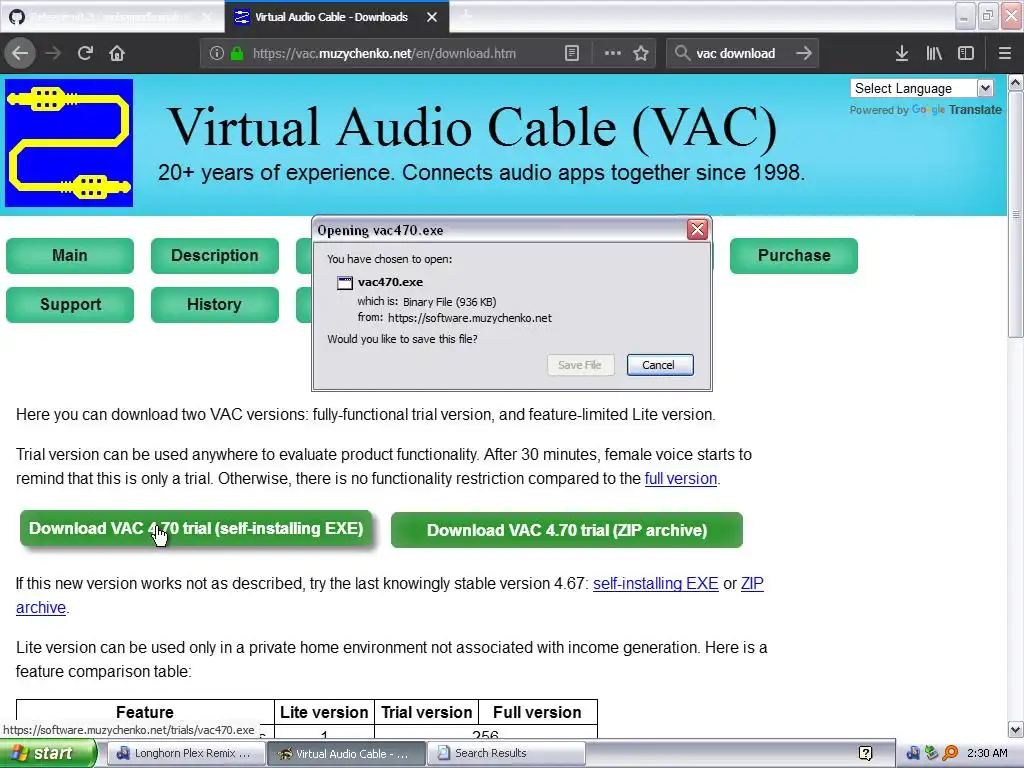1024x768 pixels.
Task: Click the 2:30 AM system clock
Action: [987, 754]
